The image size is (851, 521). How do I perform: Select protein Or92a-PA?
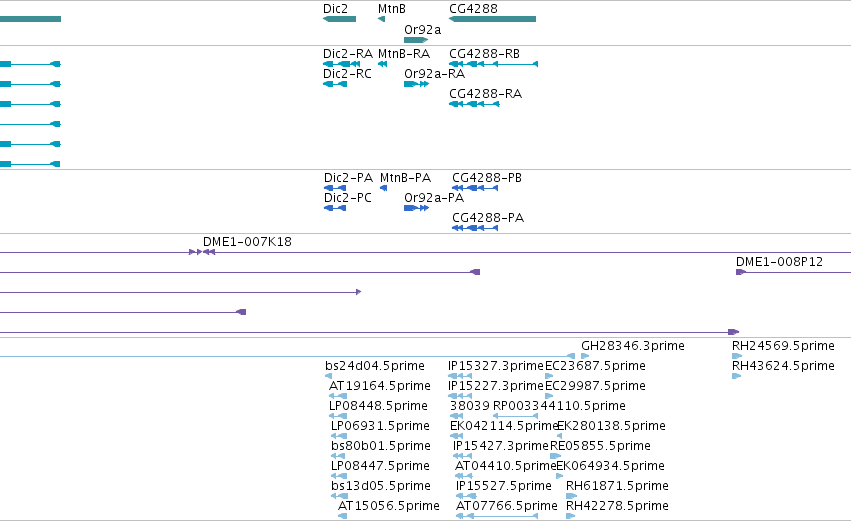434,198
